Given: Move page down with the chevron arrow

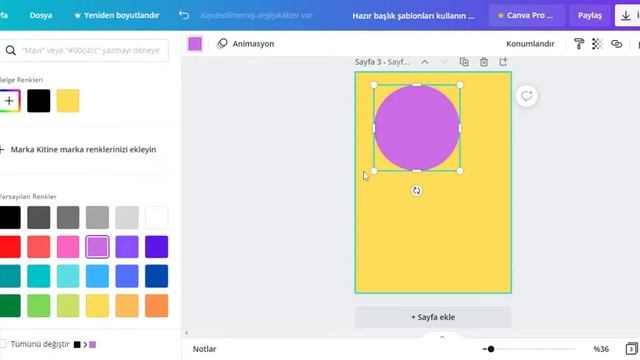Looking at the screenshot, I should pyautogui.click(x=444, y=62).
